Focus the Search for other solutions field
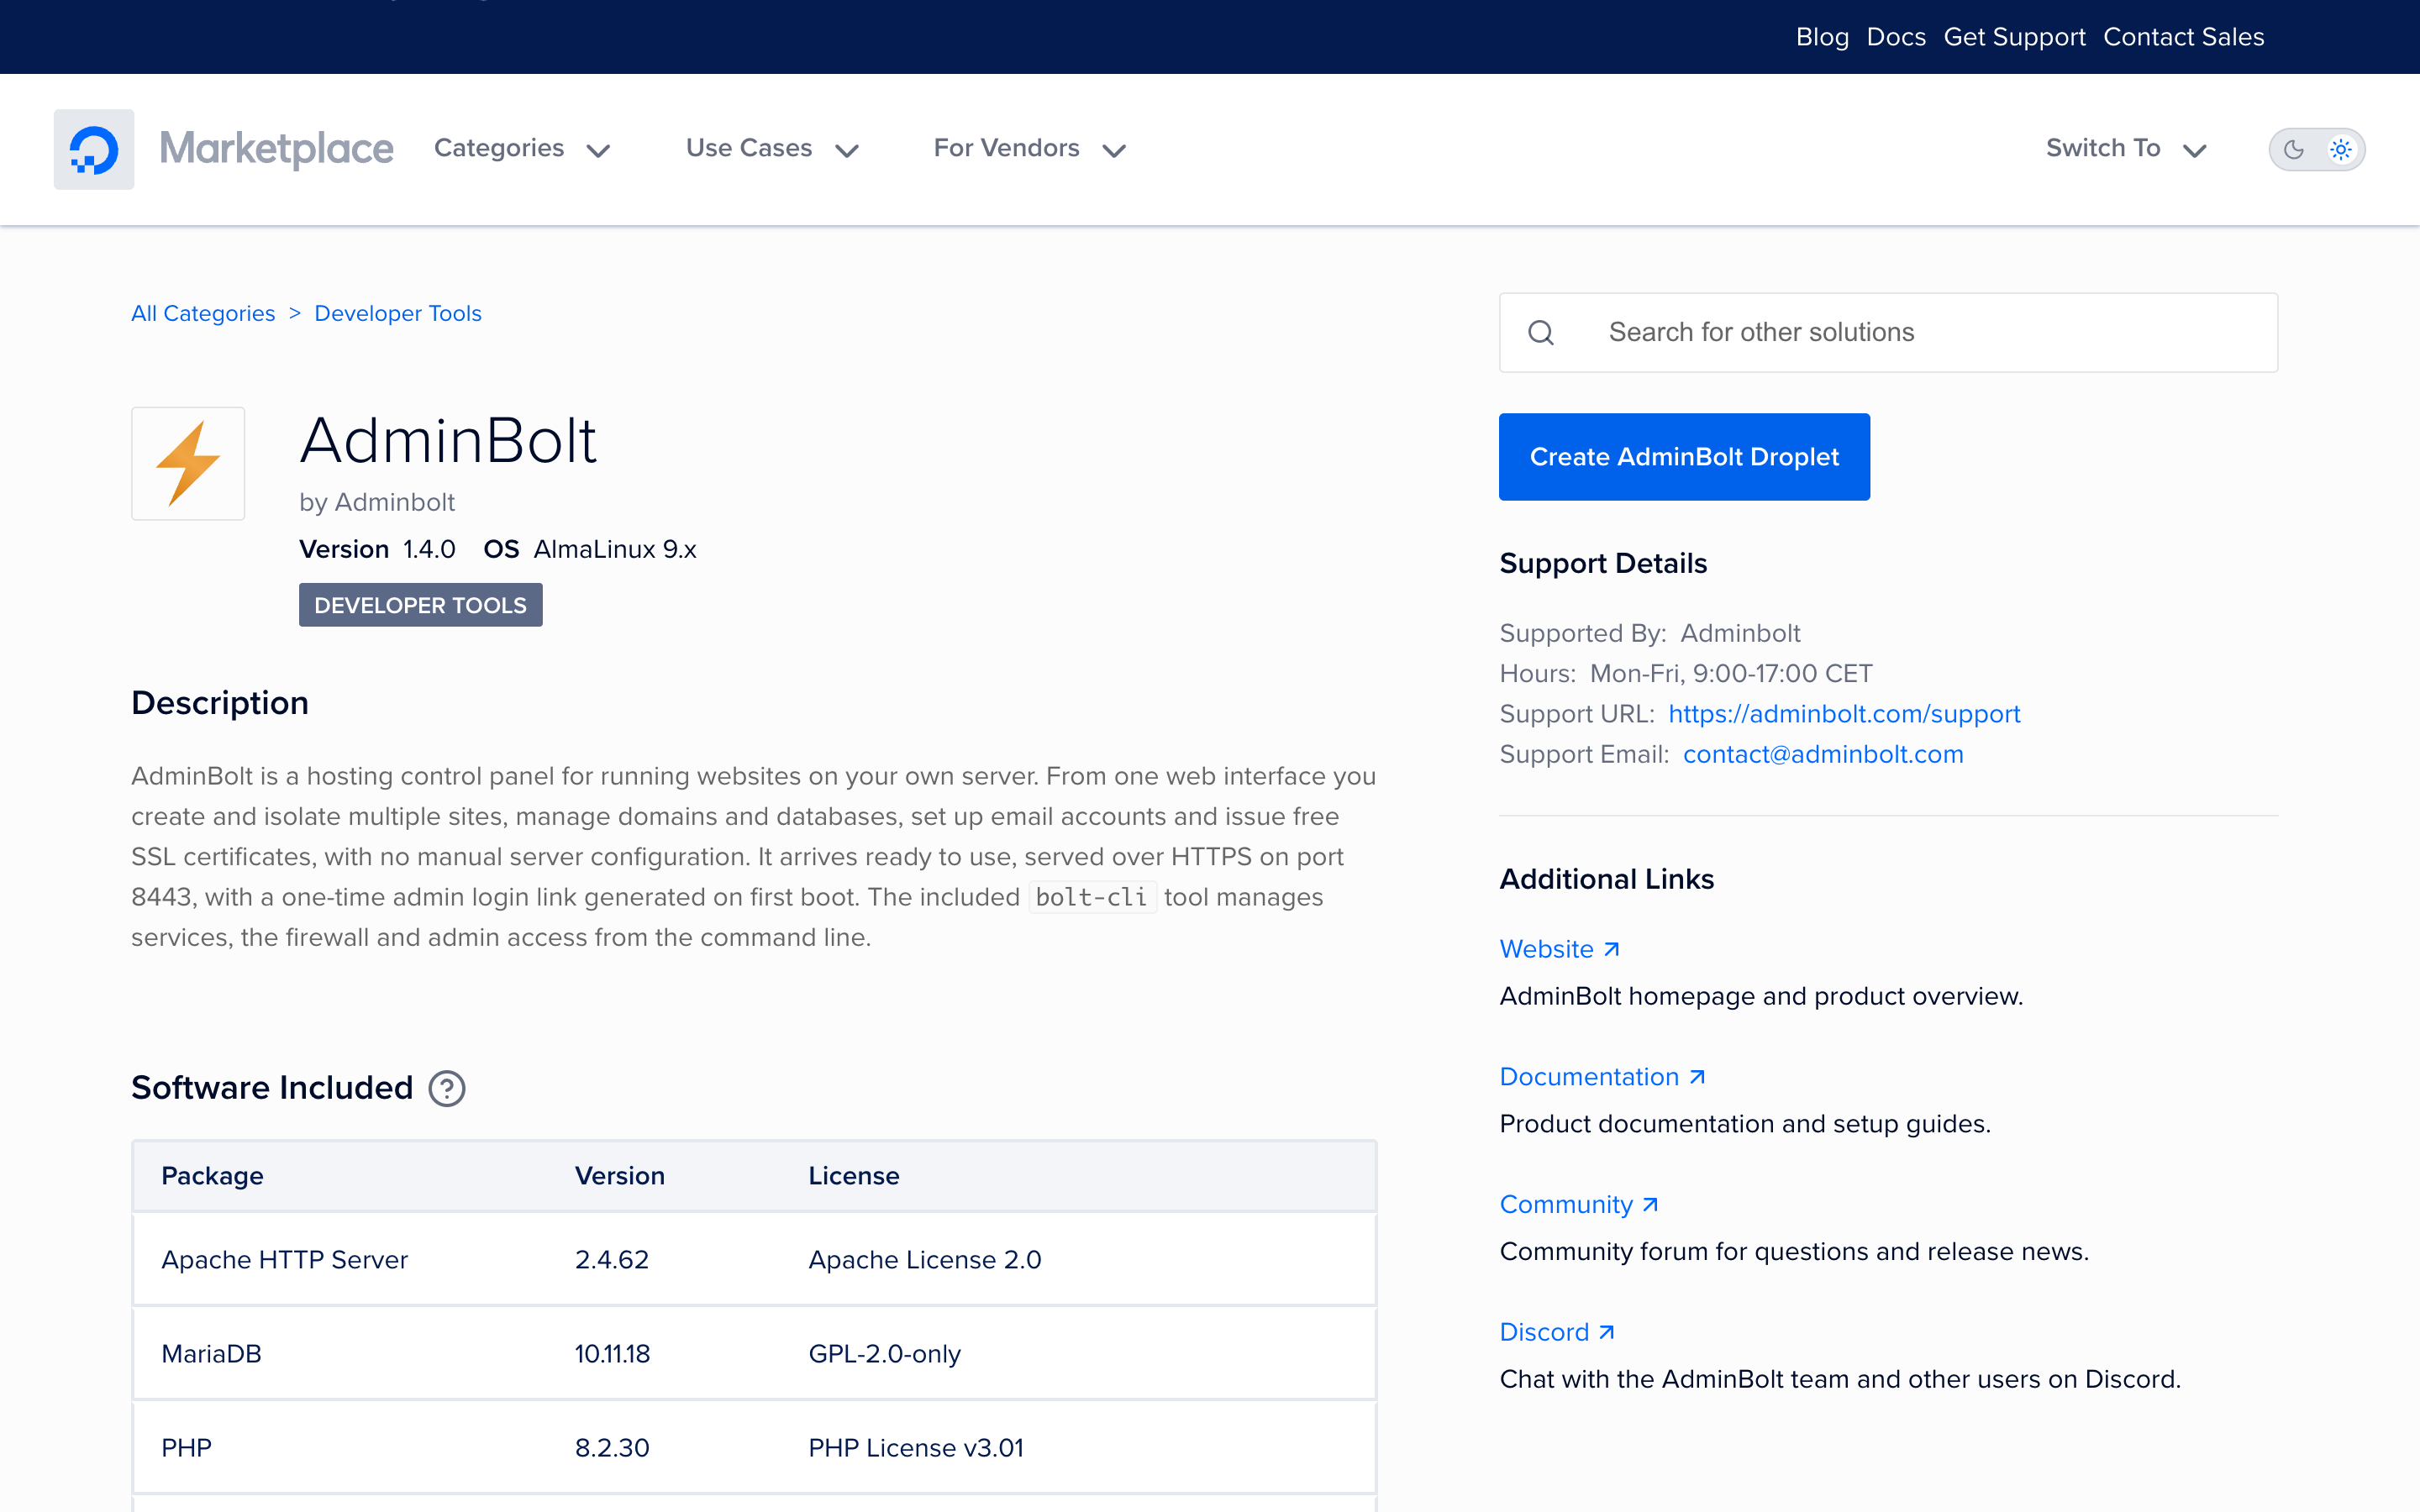Screen dimensions: 2420x1512 click(x=1888, y=333)
